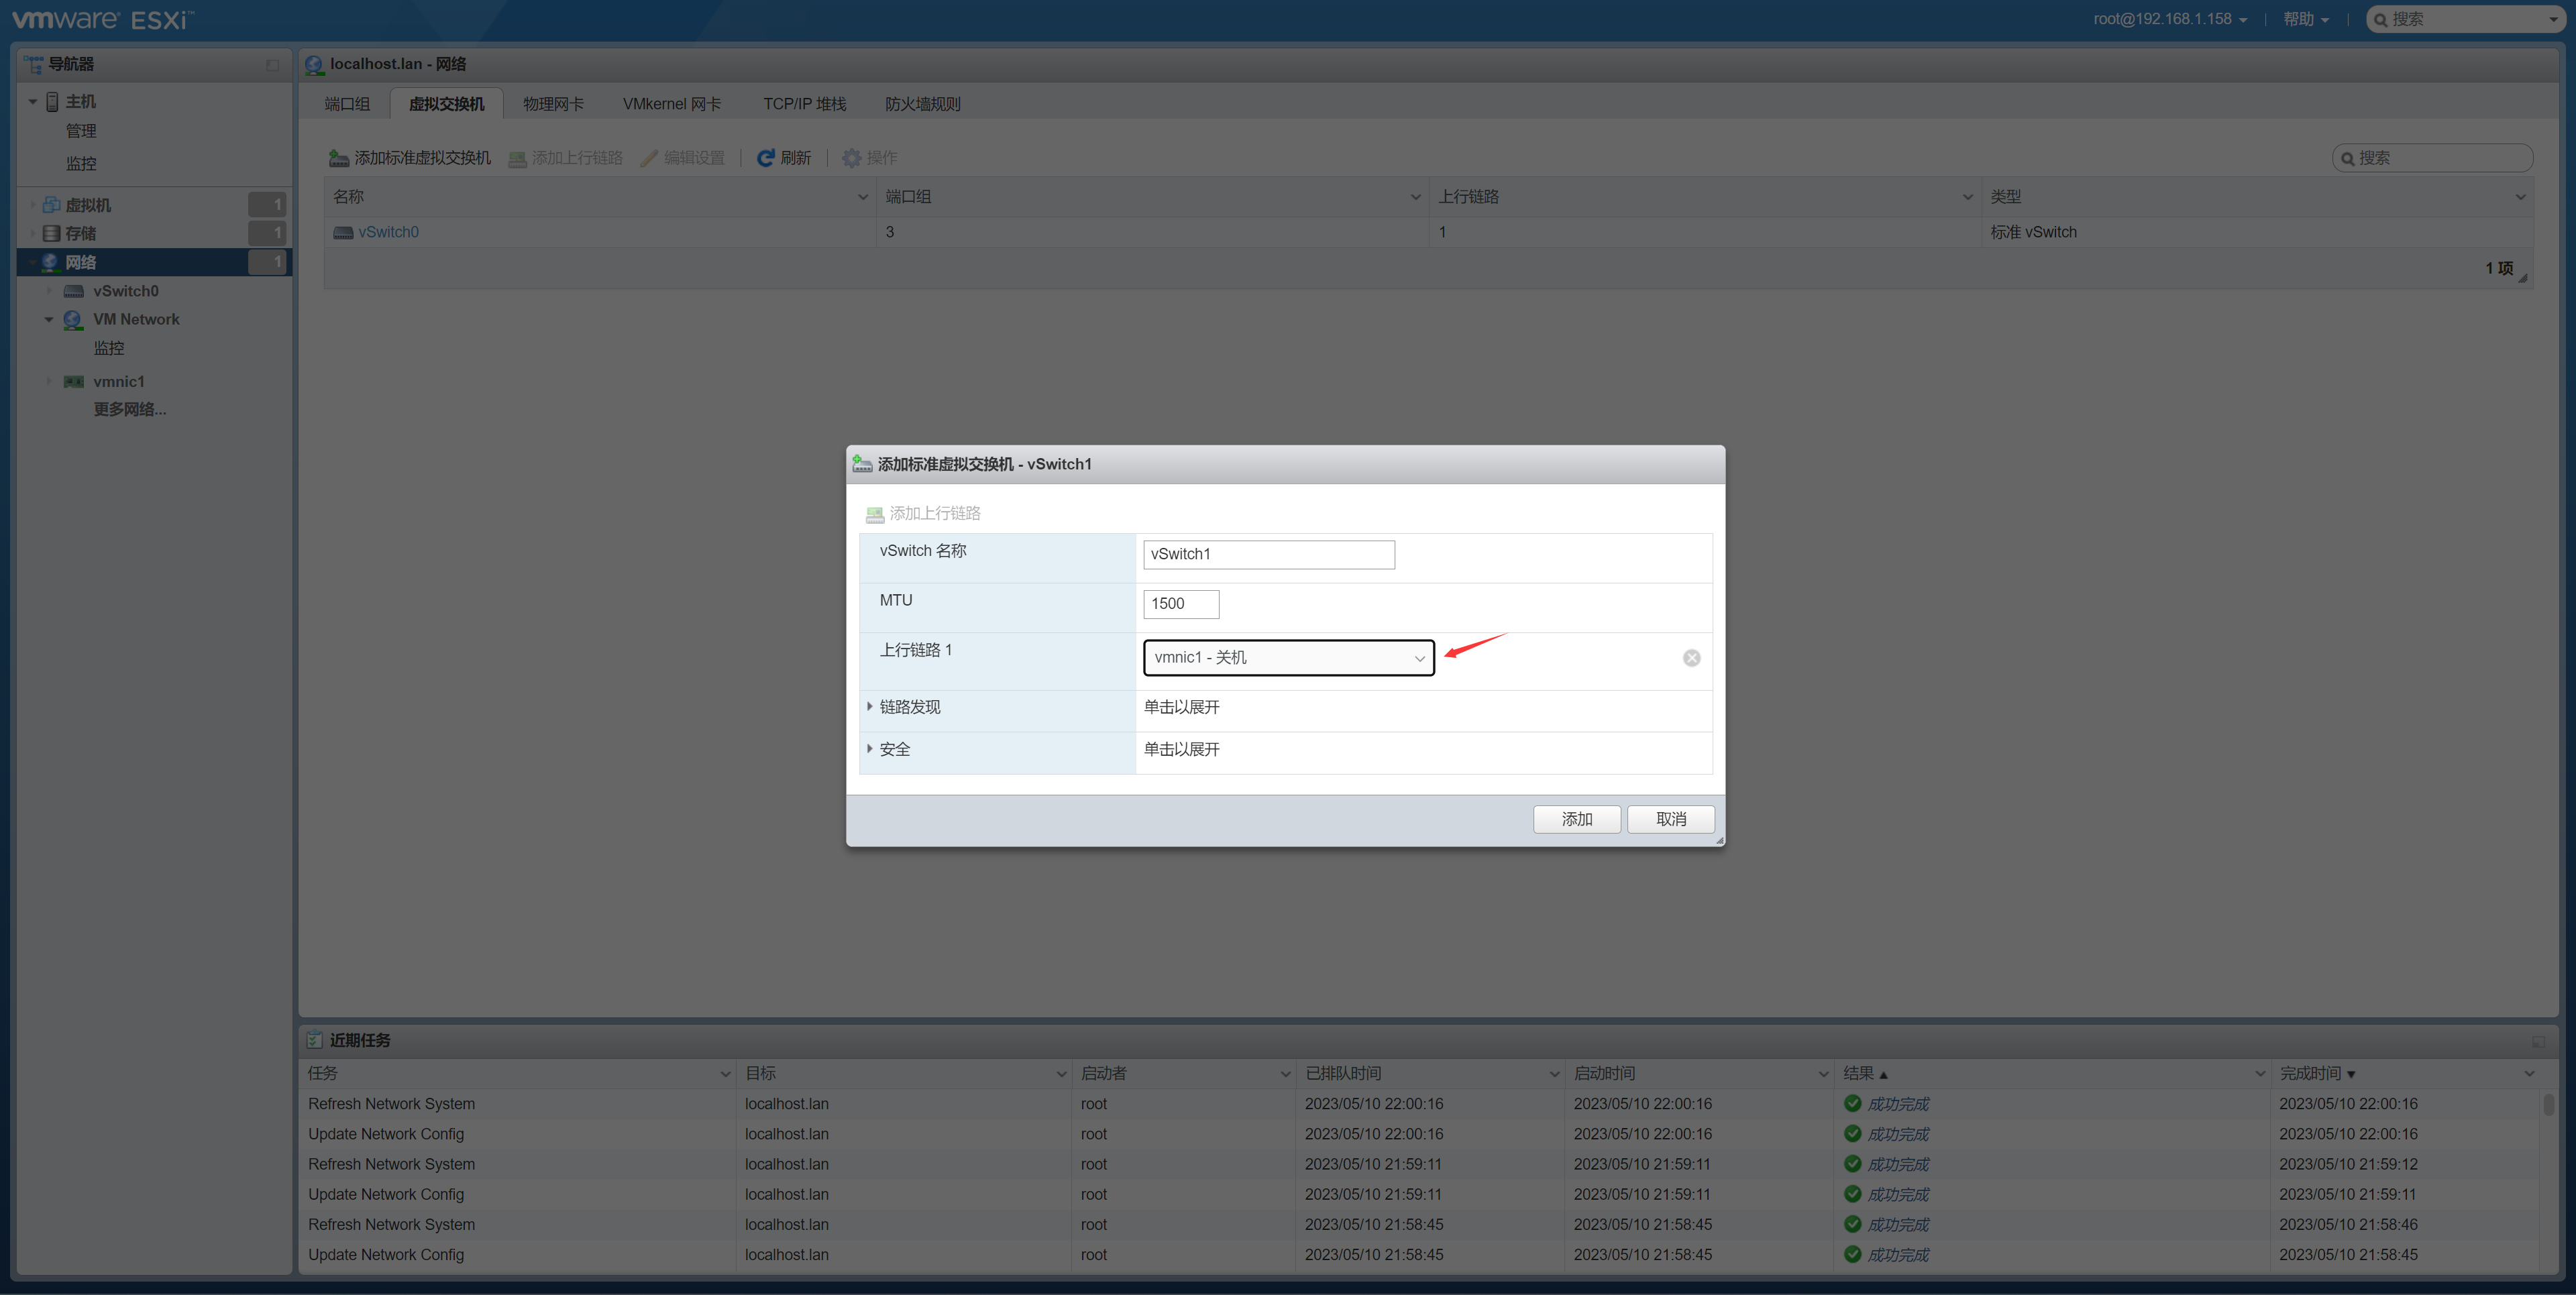Expand the link discovery section
This screenshot has width=2576, height=1295.
pos(869,707)
